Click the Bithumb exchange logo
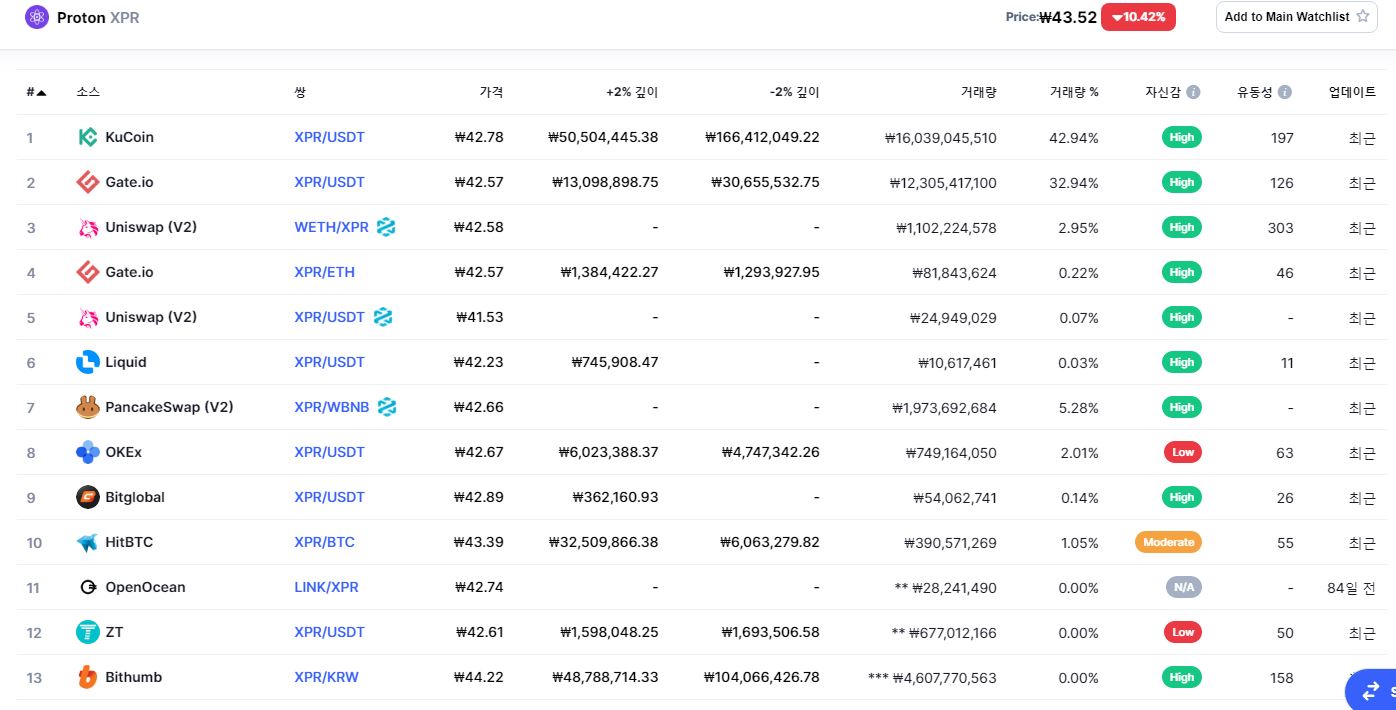This screenshot has height=710, width=1396. tap(88, 677)
